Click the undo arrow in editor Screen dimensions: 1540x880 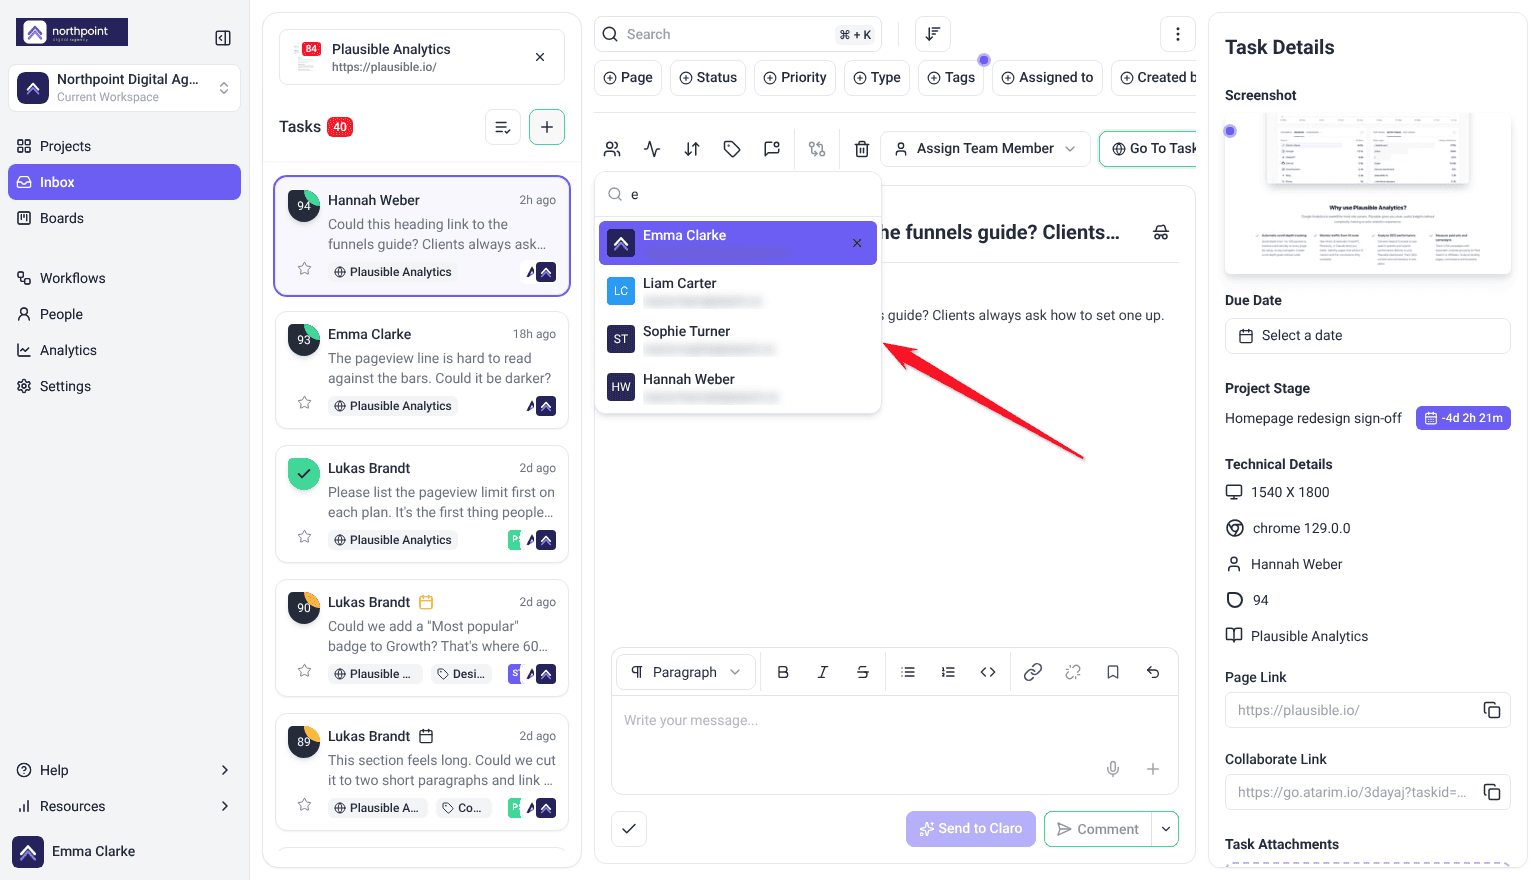coord(1153,672)
